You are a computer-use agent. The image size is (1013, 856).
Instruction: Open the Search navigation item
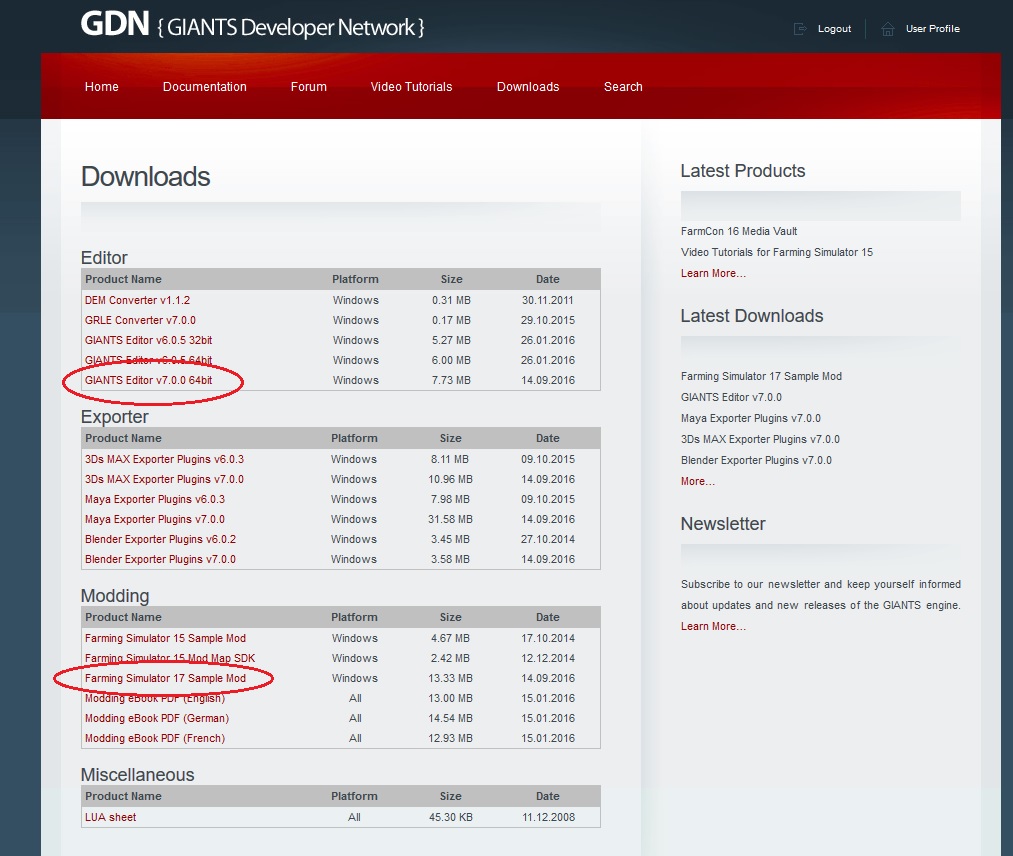tap(623, 87)
